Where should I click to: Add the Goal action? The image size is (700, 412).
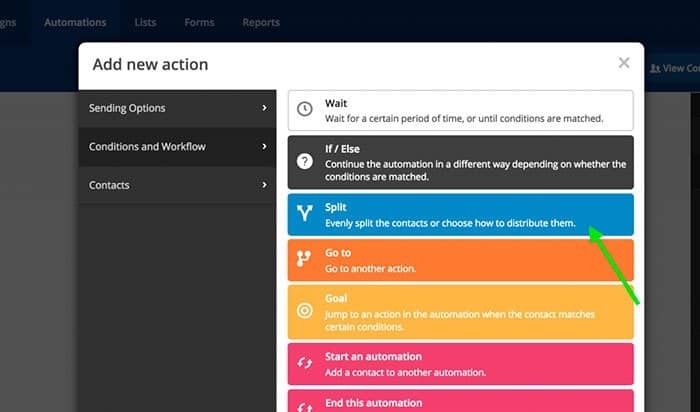[x=460, y=312]
